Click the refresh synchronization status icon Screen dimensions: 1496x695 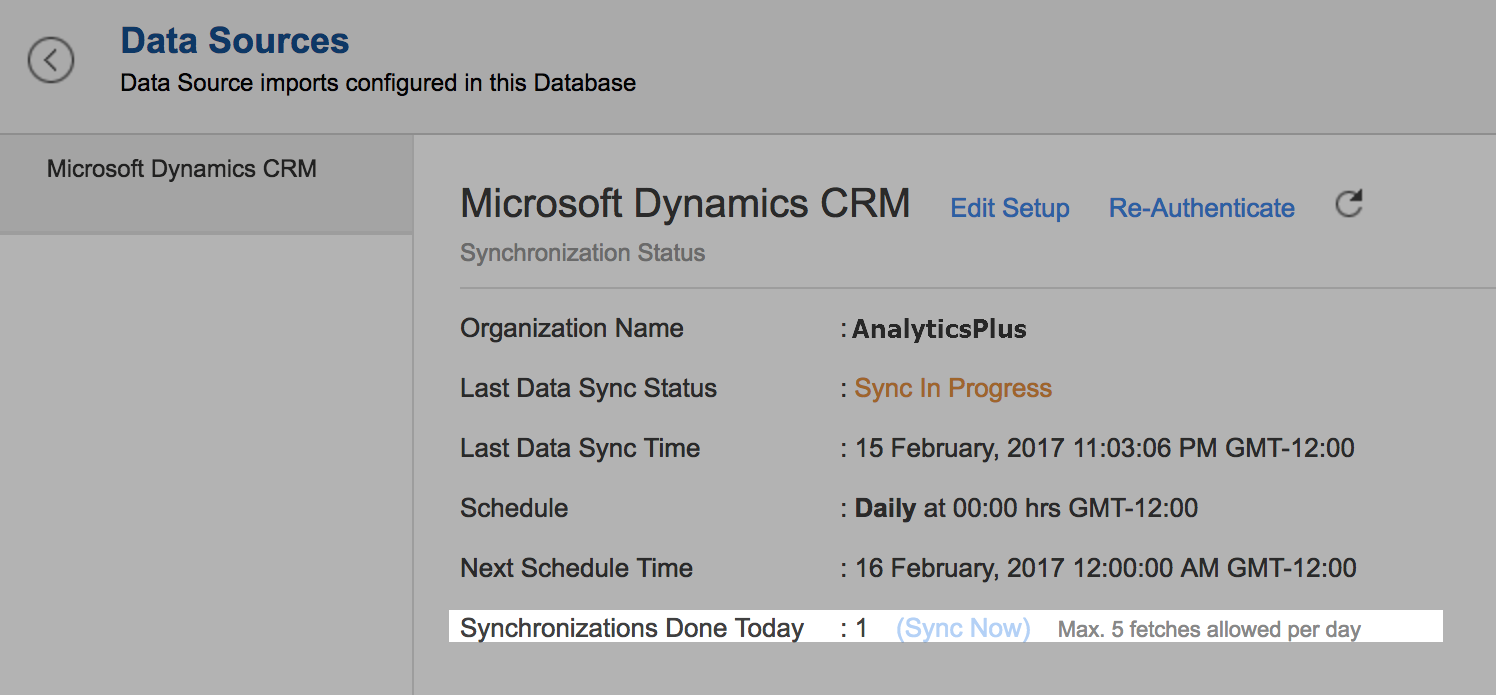coord(1349,205)
